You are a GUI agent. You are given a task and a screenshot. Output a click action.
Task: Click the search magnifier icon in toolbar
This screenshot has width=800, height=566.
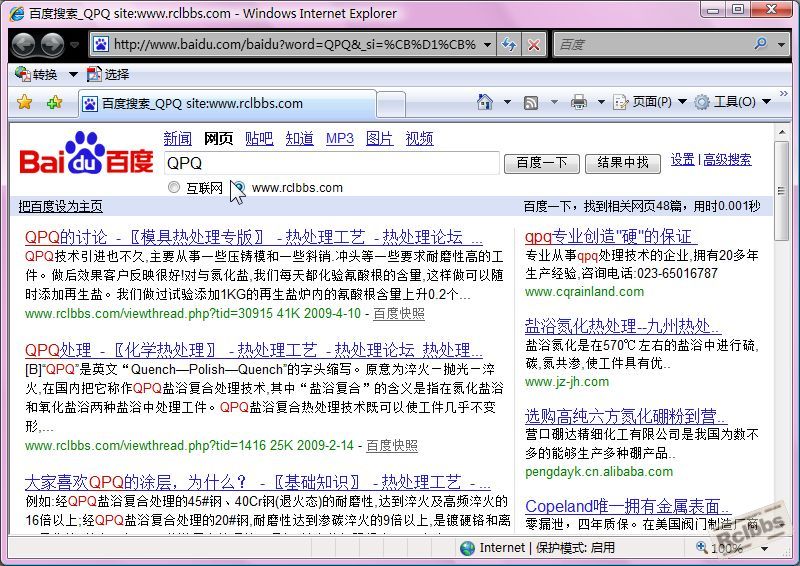(760, 44)
